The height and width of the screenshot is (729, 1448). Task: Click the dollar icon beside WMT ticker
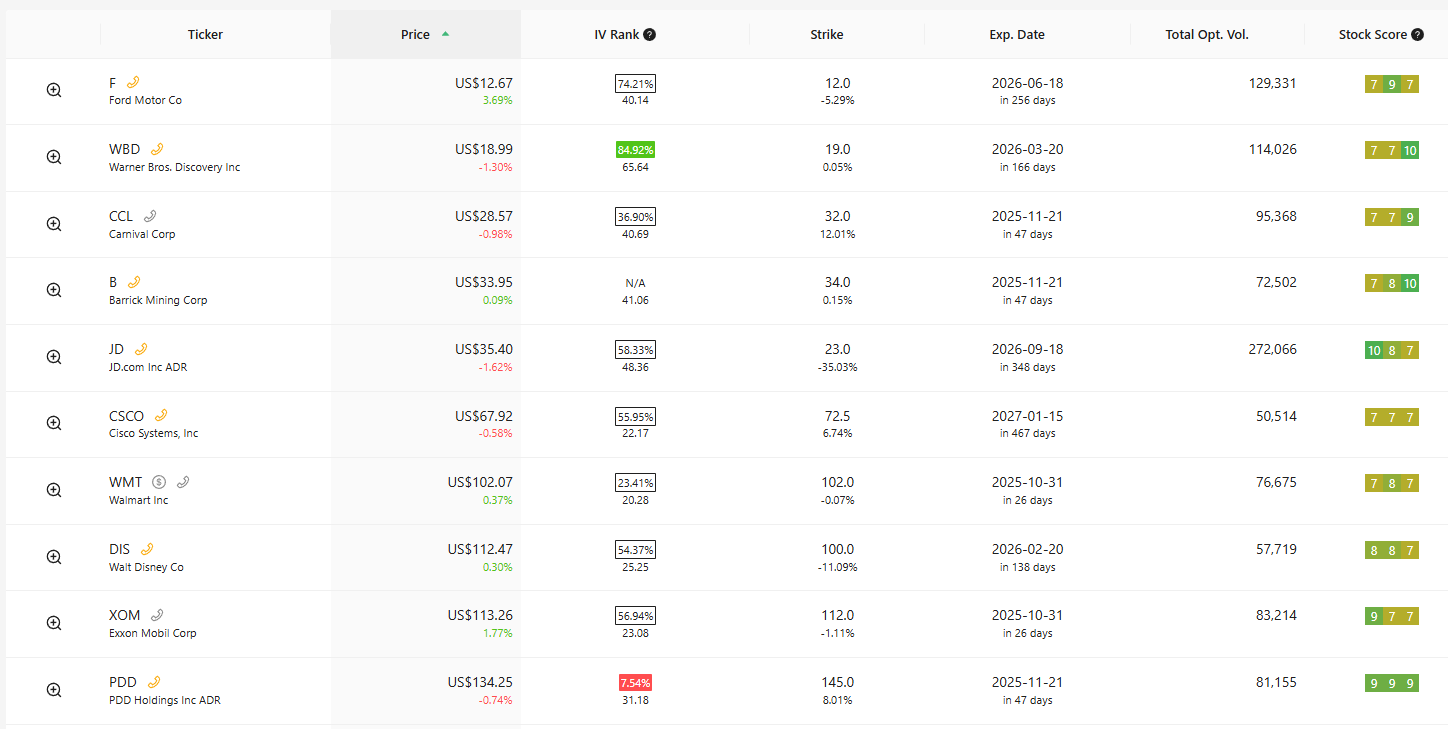[159, 482]
